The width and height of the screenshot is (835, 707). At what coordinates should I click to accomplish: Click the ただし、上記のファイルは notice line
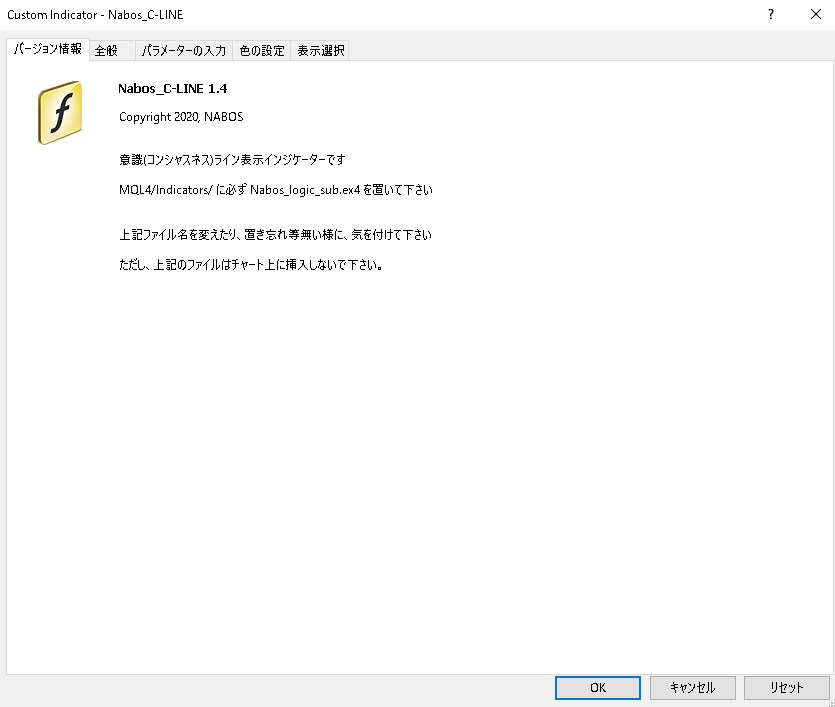click(x=251, y=265)
